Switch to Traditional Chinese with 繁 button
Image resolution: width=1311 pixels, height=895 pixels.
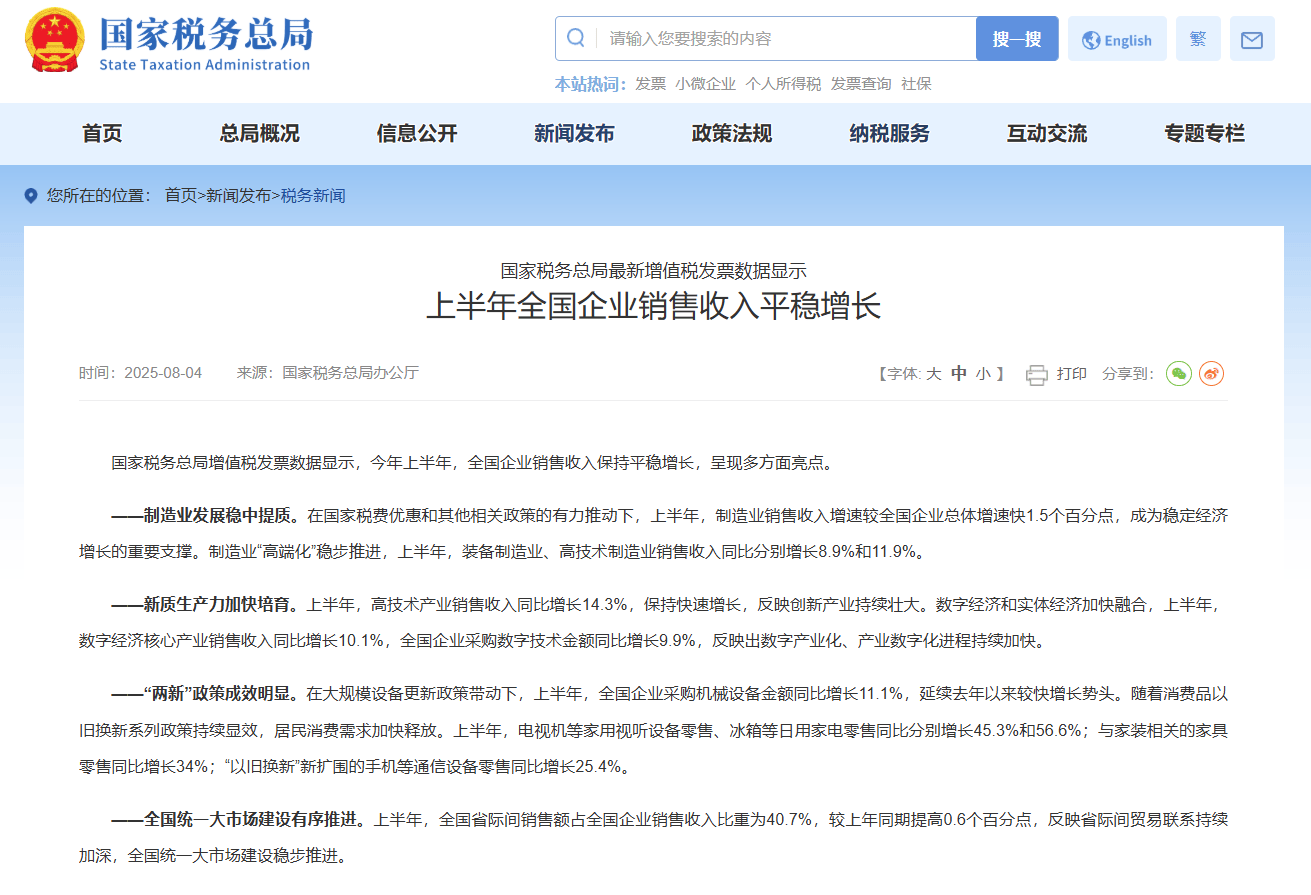1197,39
